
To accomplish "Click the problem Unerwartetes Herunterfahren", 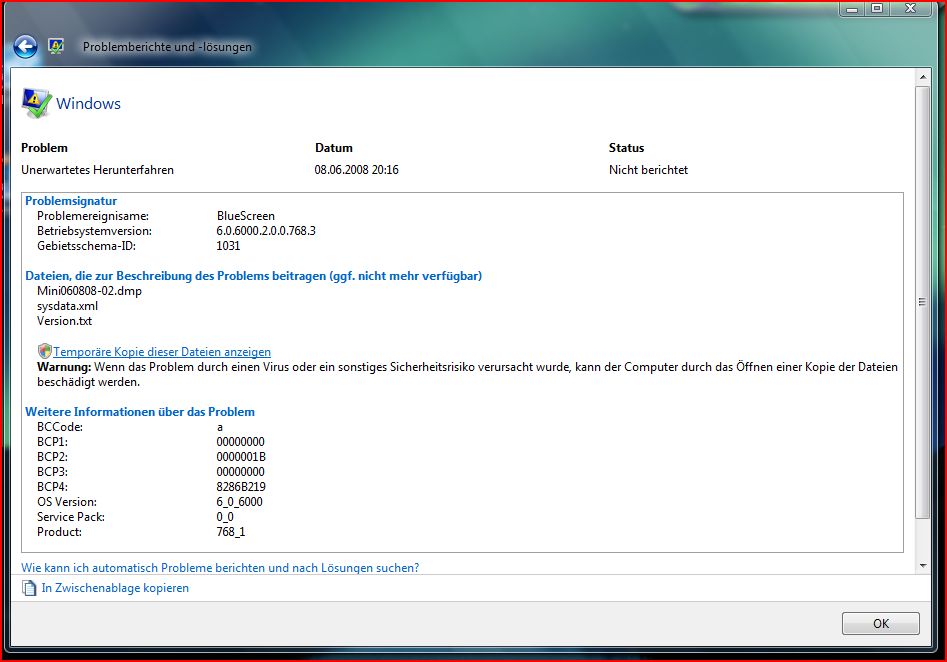I will pos(97,170).
